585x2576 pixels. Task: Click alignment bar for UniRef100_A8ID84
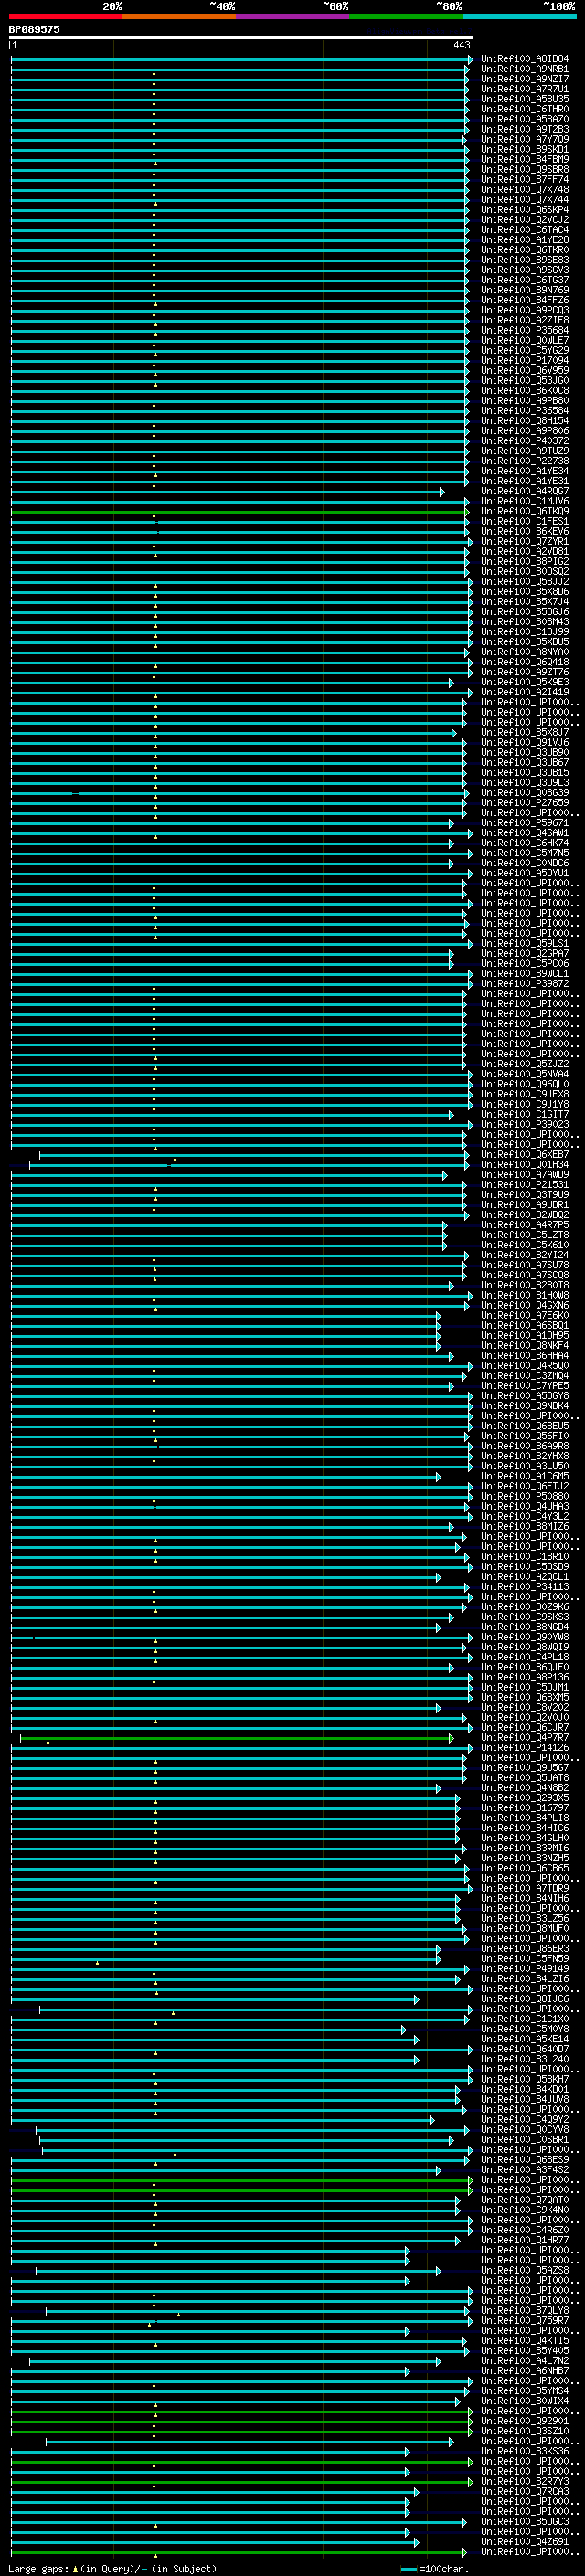tap(241, 59)
